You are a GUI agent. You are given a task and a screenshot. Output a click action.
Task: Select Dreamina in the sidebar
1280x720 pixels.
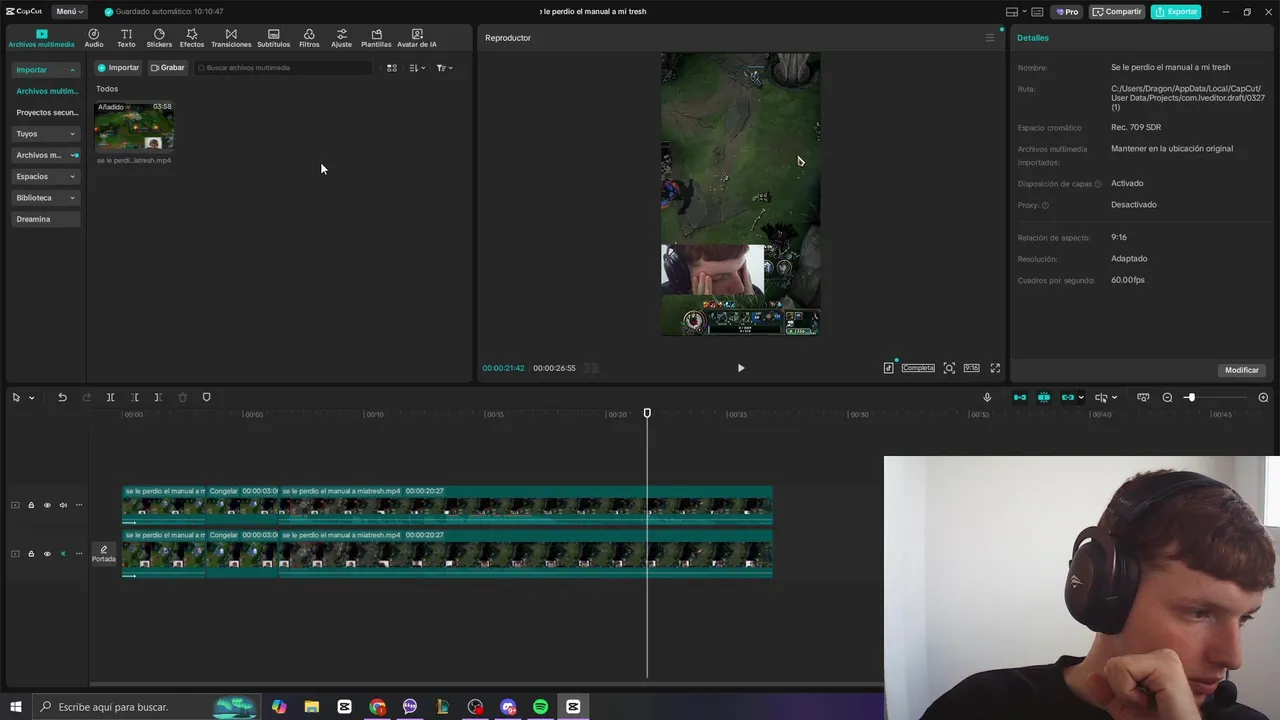click(46, 220)
